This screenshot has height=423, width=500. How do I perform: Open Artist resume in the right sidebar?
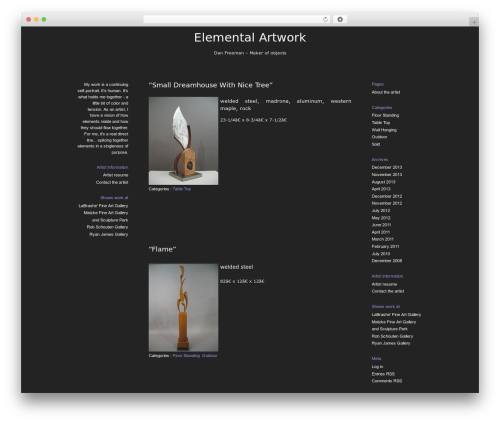click(x=384, y=284)
